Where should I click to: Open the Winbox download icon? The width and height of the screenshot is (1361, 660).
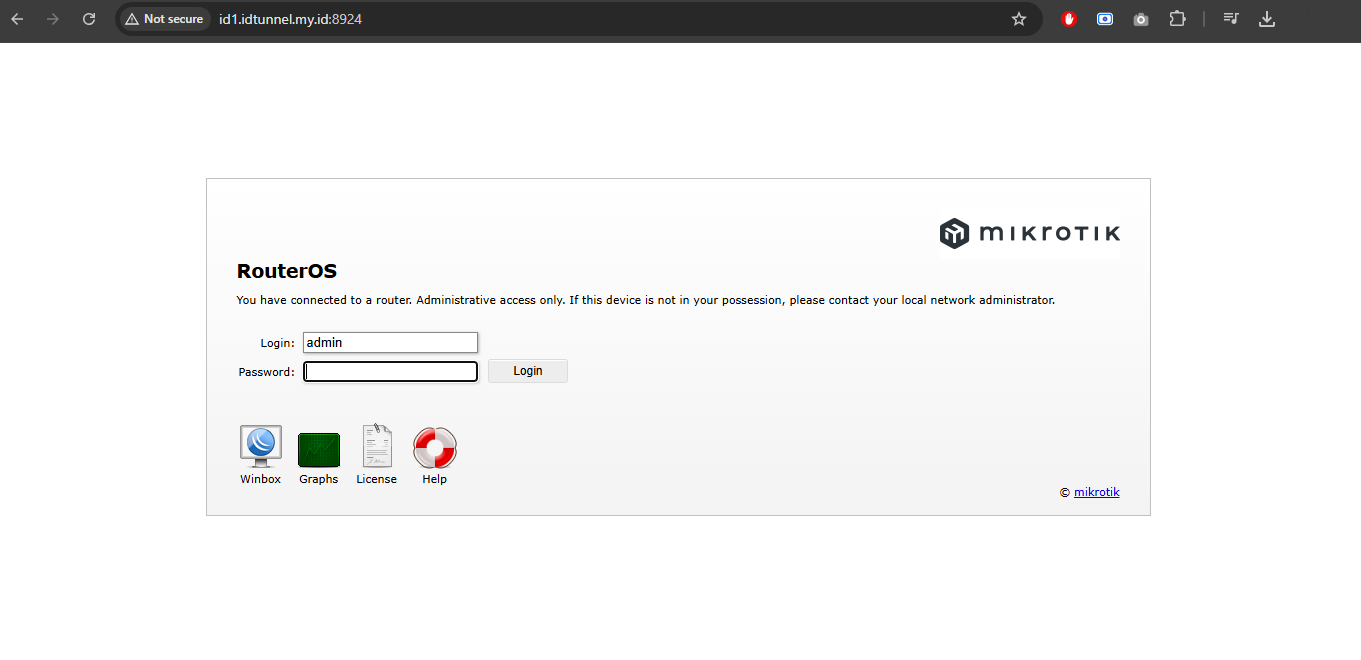pyautogui.click(x=260, y=446)
